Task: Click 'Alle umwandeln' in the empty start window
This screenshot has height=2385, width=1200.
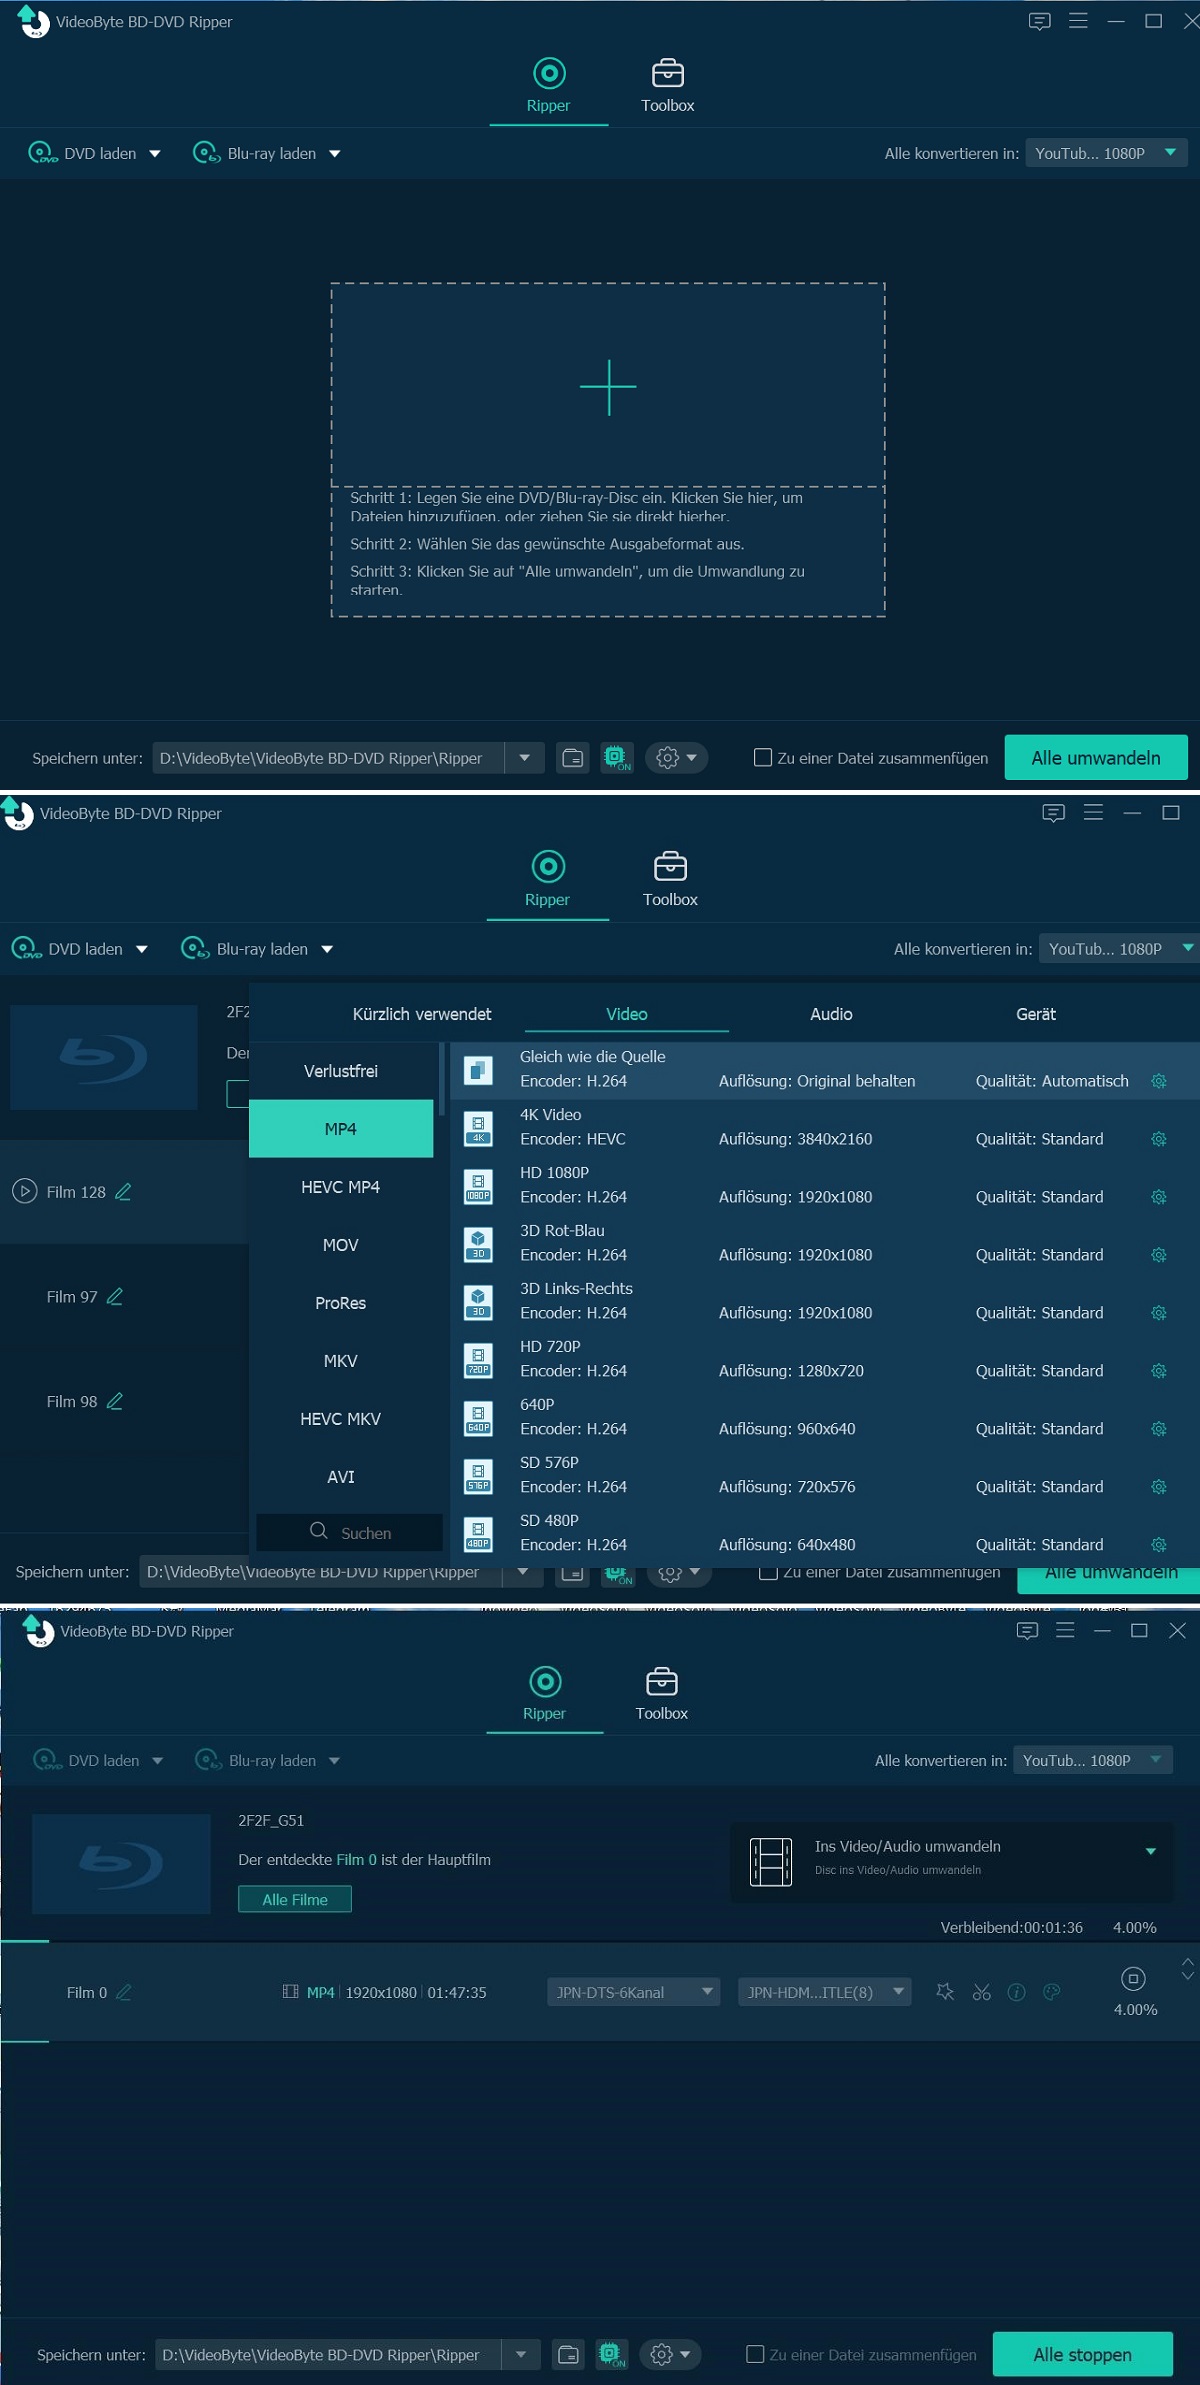Action: (x=1096, y=758)
